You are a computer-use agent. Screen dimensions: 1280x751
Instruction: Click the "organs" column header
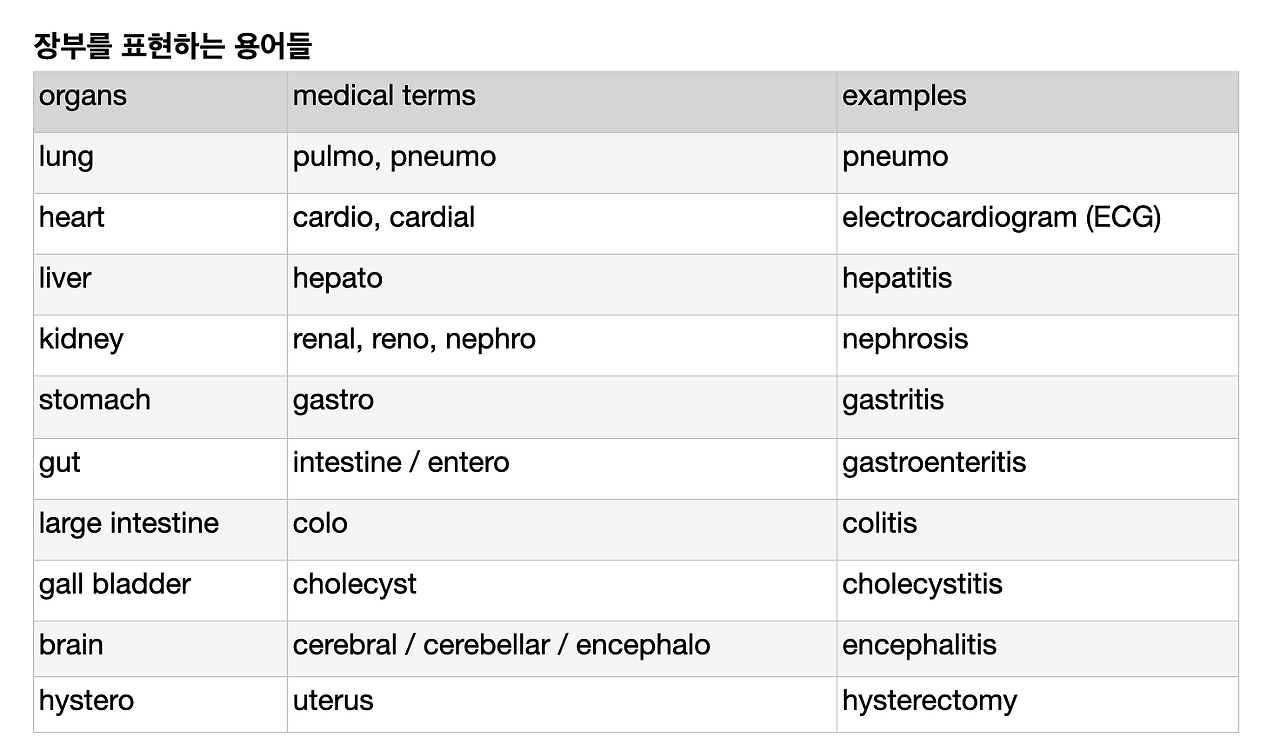(83, 96)
